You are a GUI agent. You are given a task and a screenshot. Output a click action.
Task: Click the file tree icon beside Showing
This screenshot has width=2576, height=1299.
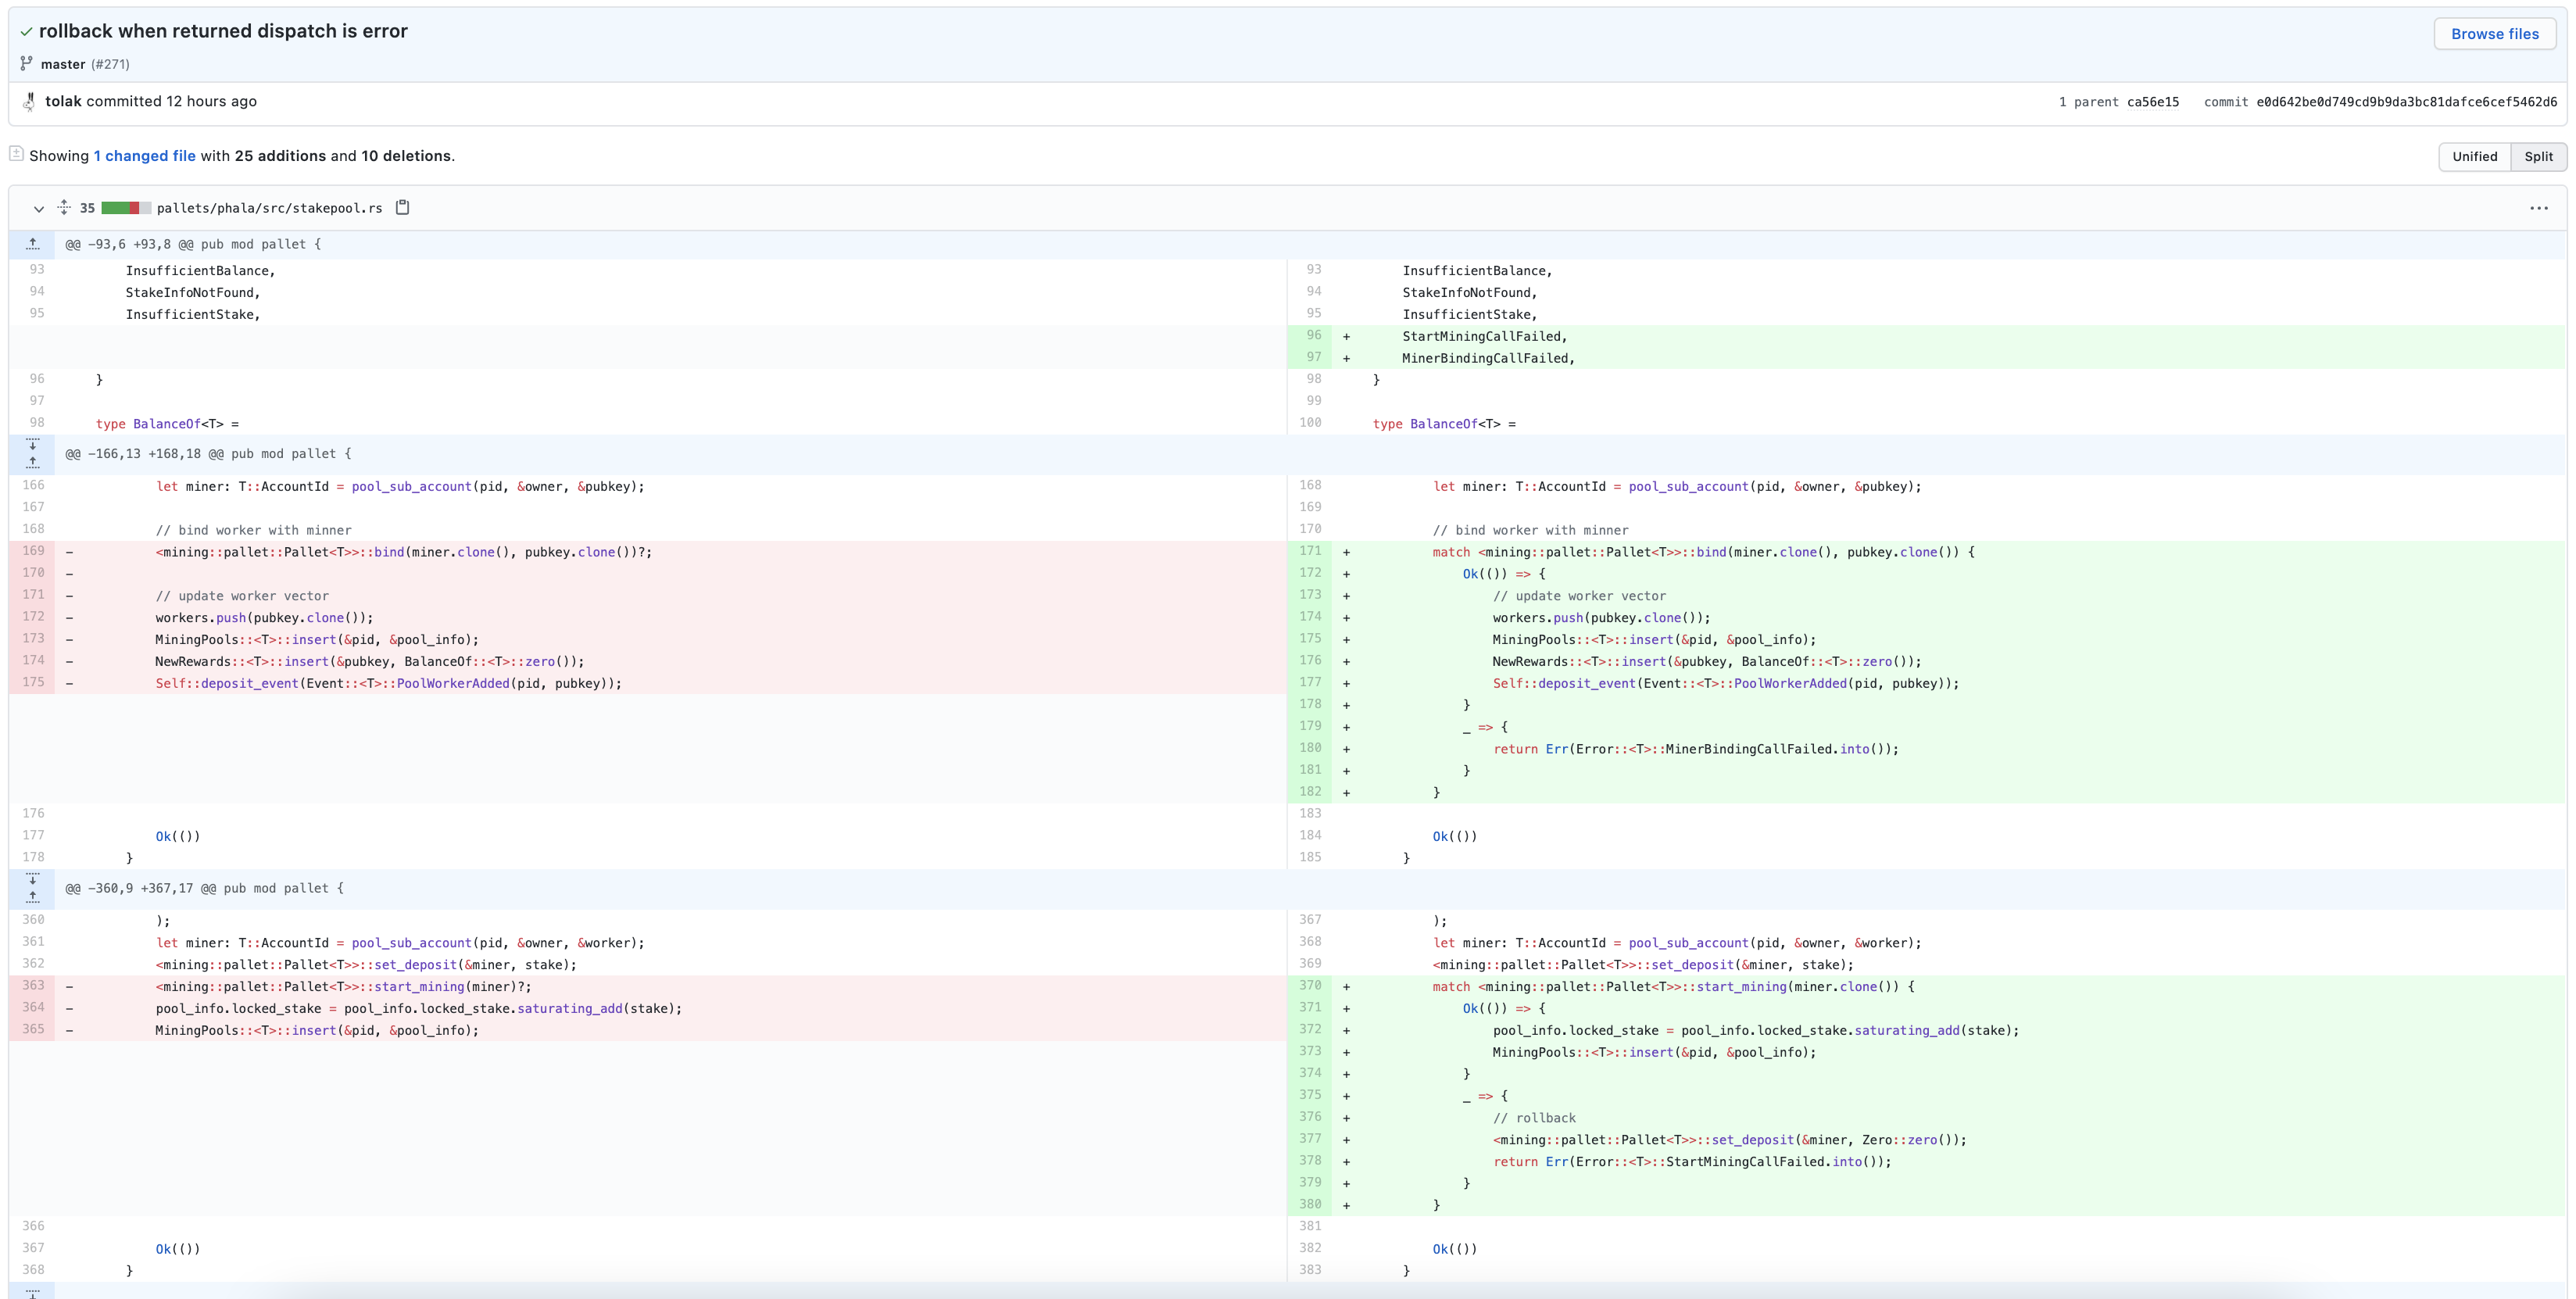point(16,154)
